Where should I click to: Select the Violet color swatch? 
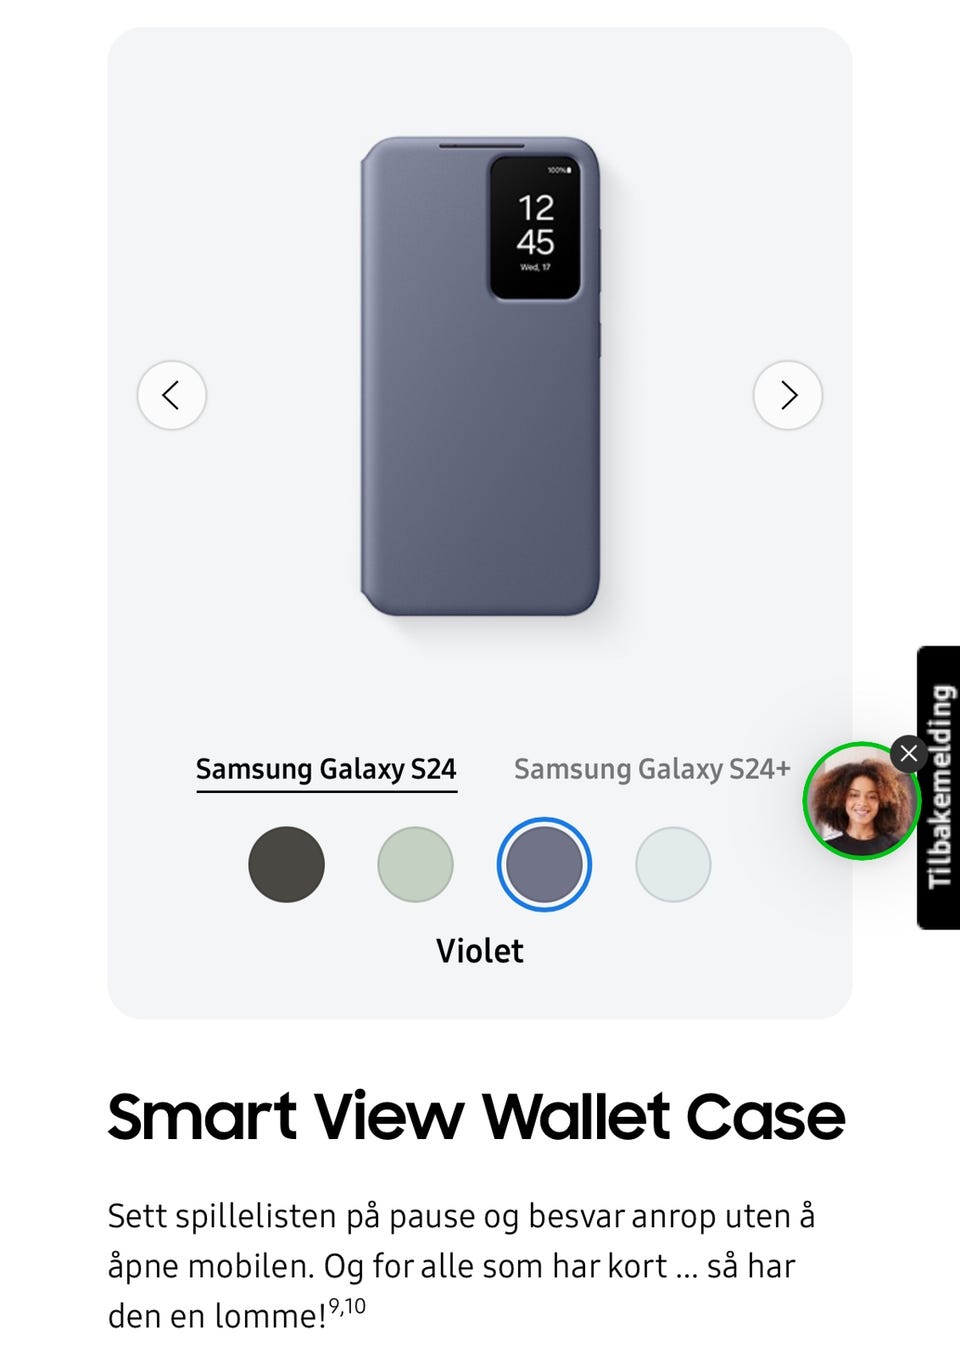point(544,864)
